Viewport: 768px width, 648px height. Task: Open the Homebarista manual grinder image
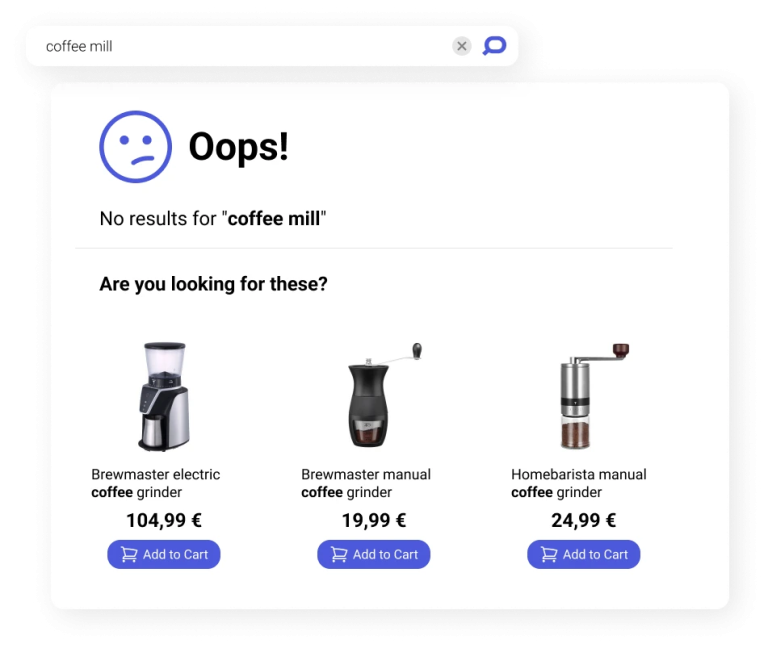point(594,396)
